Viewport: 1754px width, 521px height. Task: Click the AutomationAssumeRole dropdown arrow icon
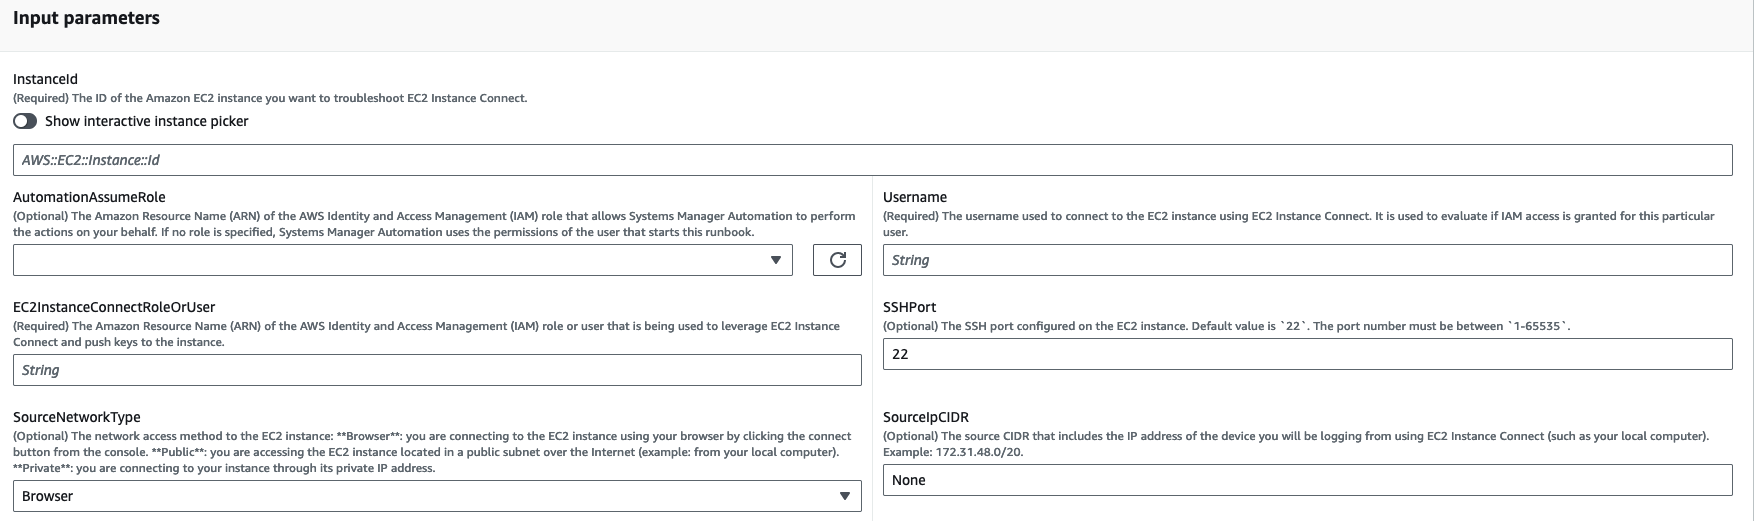pyautogui.click(x=775, y=260)
